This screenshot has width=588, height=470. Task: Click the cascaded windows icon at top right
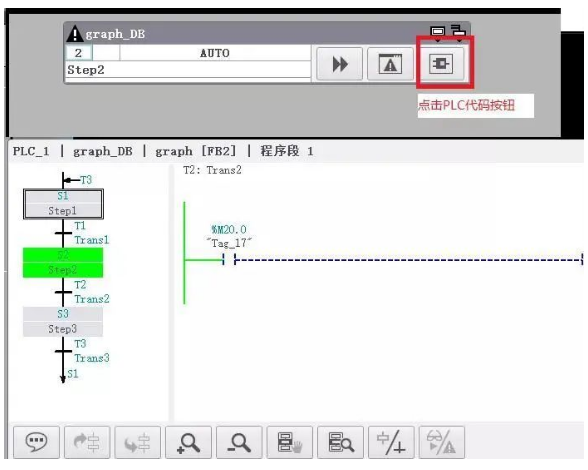458,31
